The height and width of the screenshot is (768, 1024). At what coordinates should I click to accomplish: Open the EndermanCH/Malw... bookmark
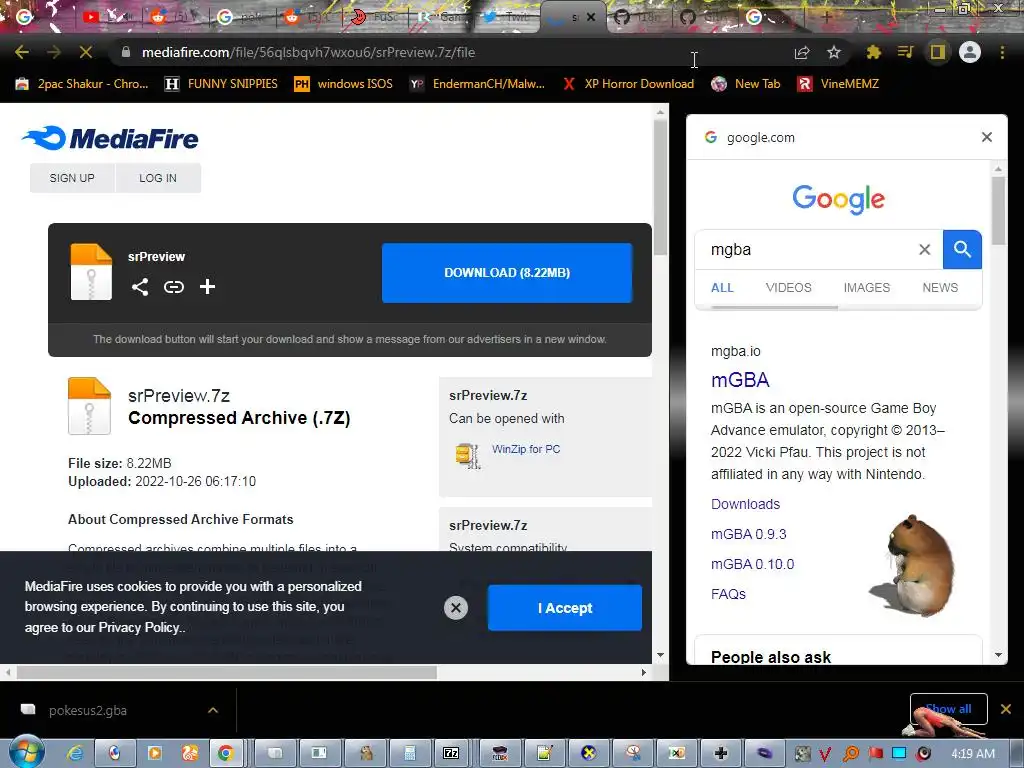(x=477, y=84)
